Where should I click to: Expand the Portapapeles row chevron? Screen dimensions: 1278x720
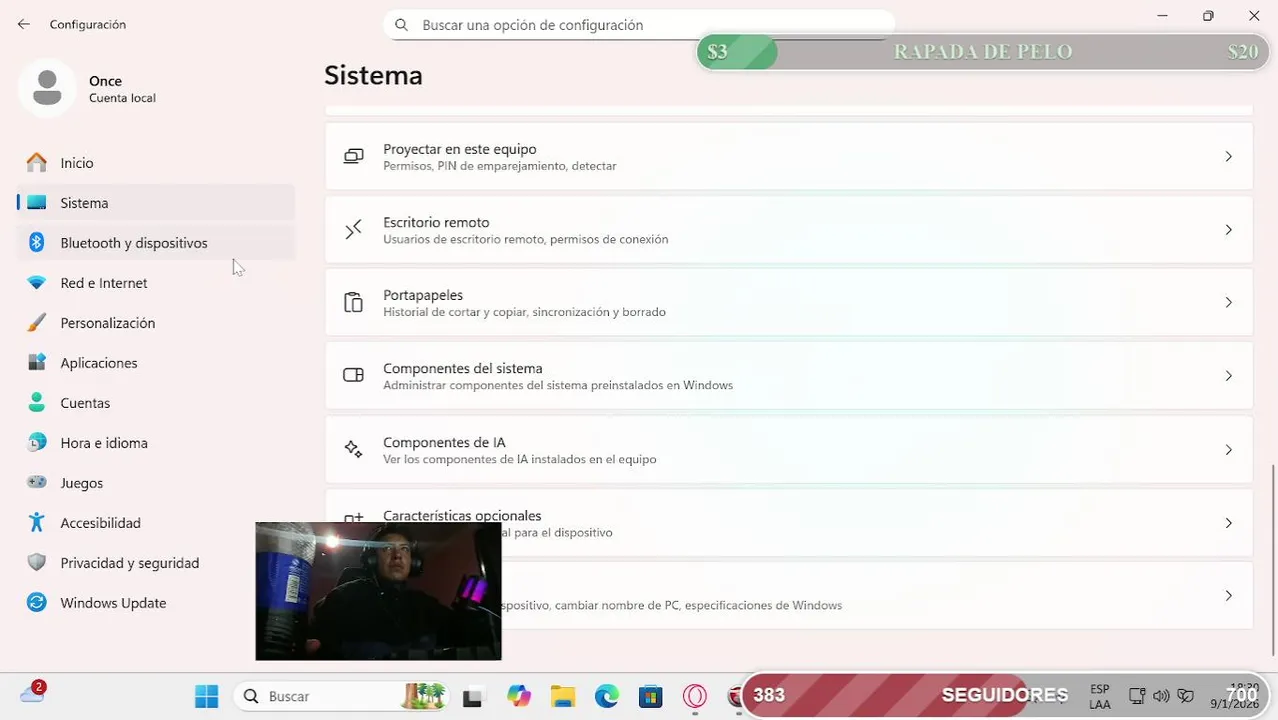[x=1228, y=303]
